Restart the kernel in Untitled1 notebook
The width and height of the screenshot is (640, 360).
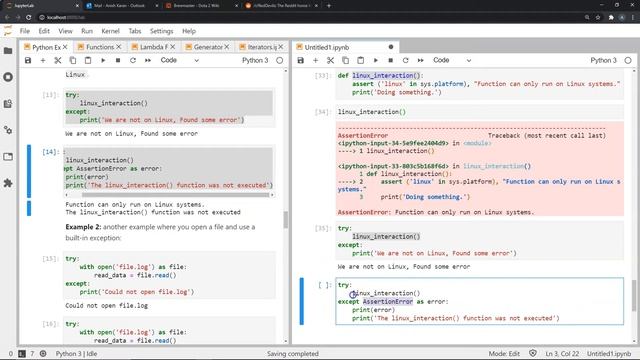(x=405, y=60)
